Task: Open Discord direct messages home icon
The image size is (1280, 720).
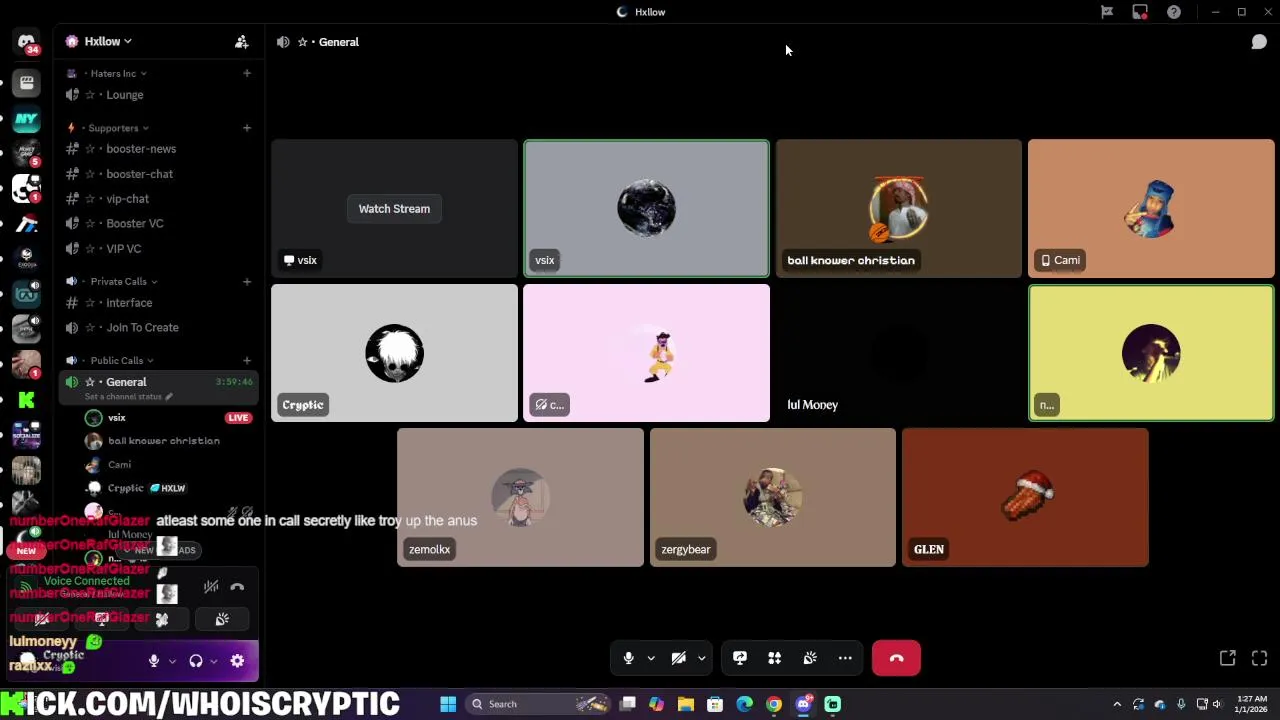Action: pyautogui.click(x=27, y=43)
